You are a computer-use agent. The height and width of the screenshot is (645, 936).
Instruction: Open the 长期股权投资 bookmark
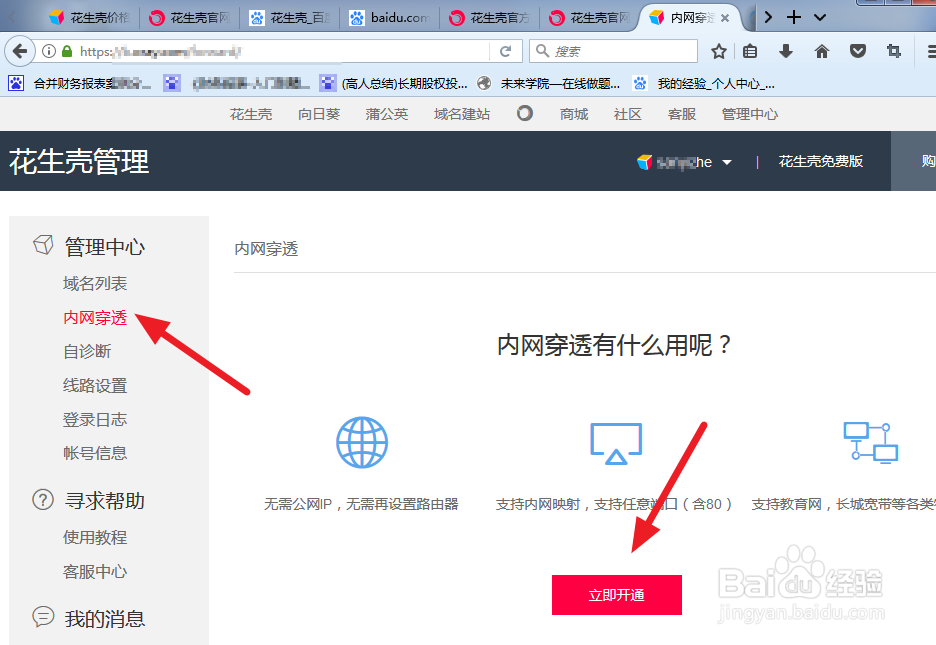pyautogui.click(x=393, y=84)
